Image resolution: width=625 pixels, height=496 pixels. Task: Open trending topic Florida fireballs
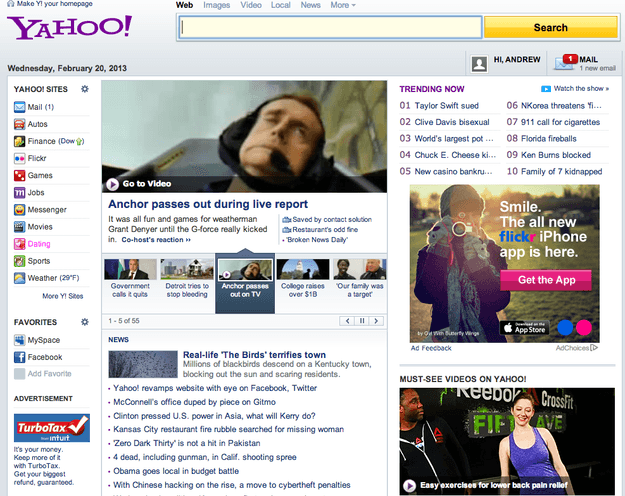(548, 139)
